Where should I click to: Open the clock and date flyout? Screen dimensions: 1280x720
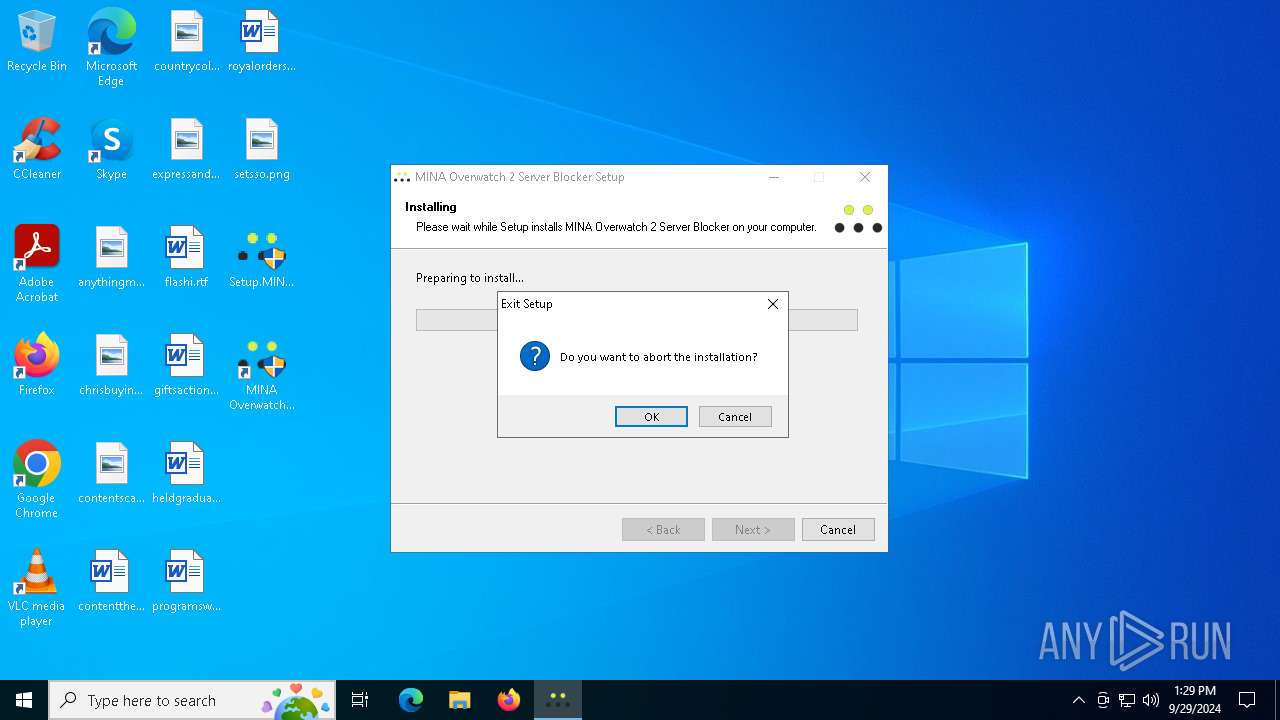[x=1194, y=700]
